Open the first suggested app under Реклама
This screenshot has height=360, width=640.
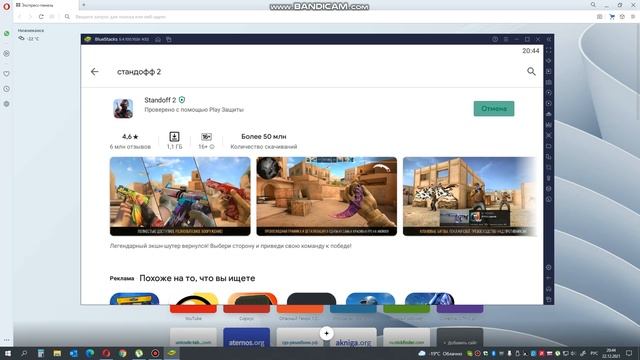click(134, 298)
